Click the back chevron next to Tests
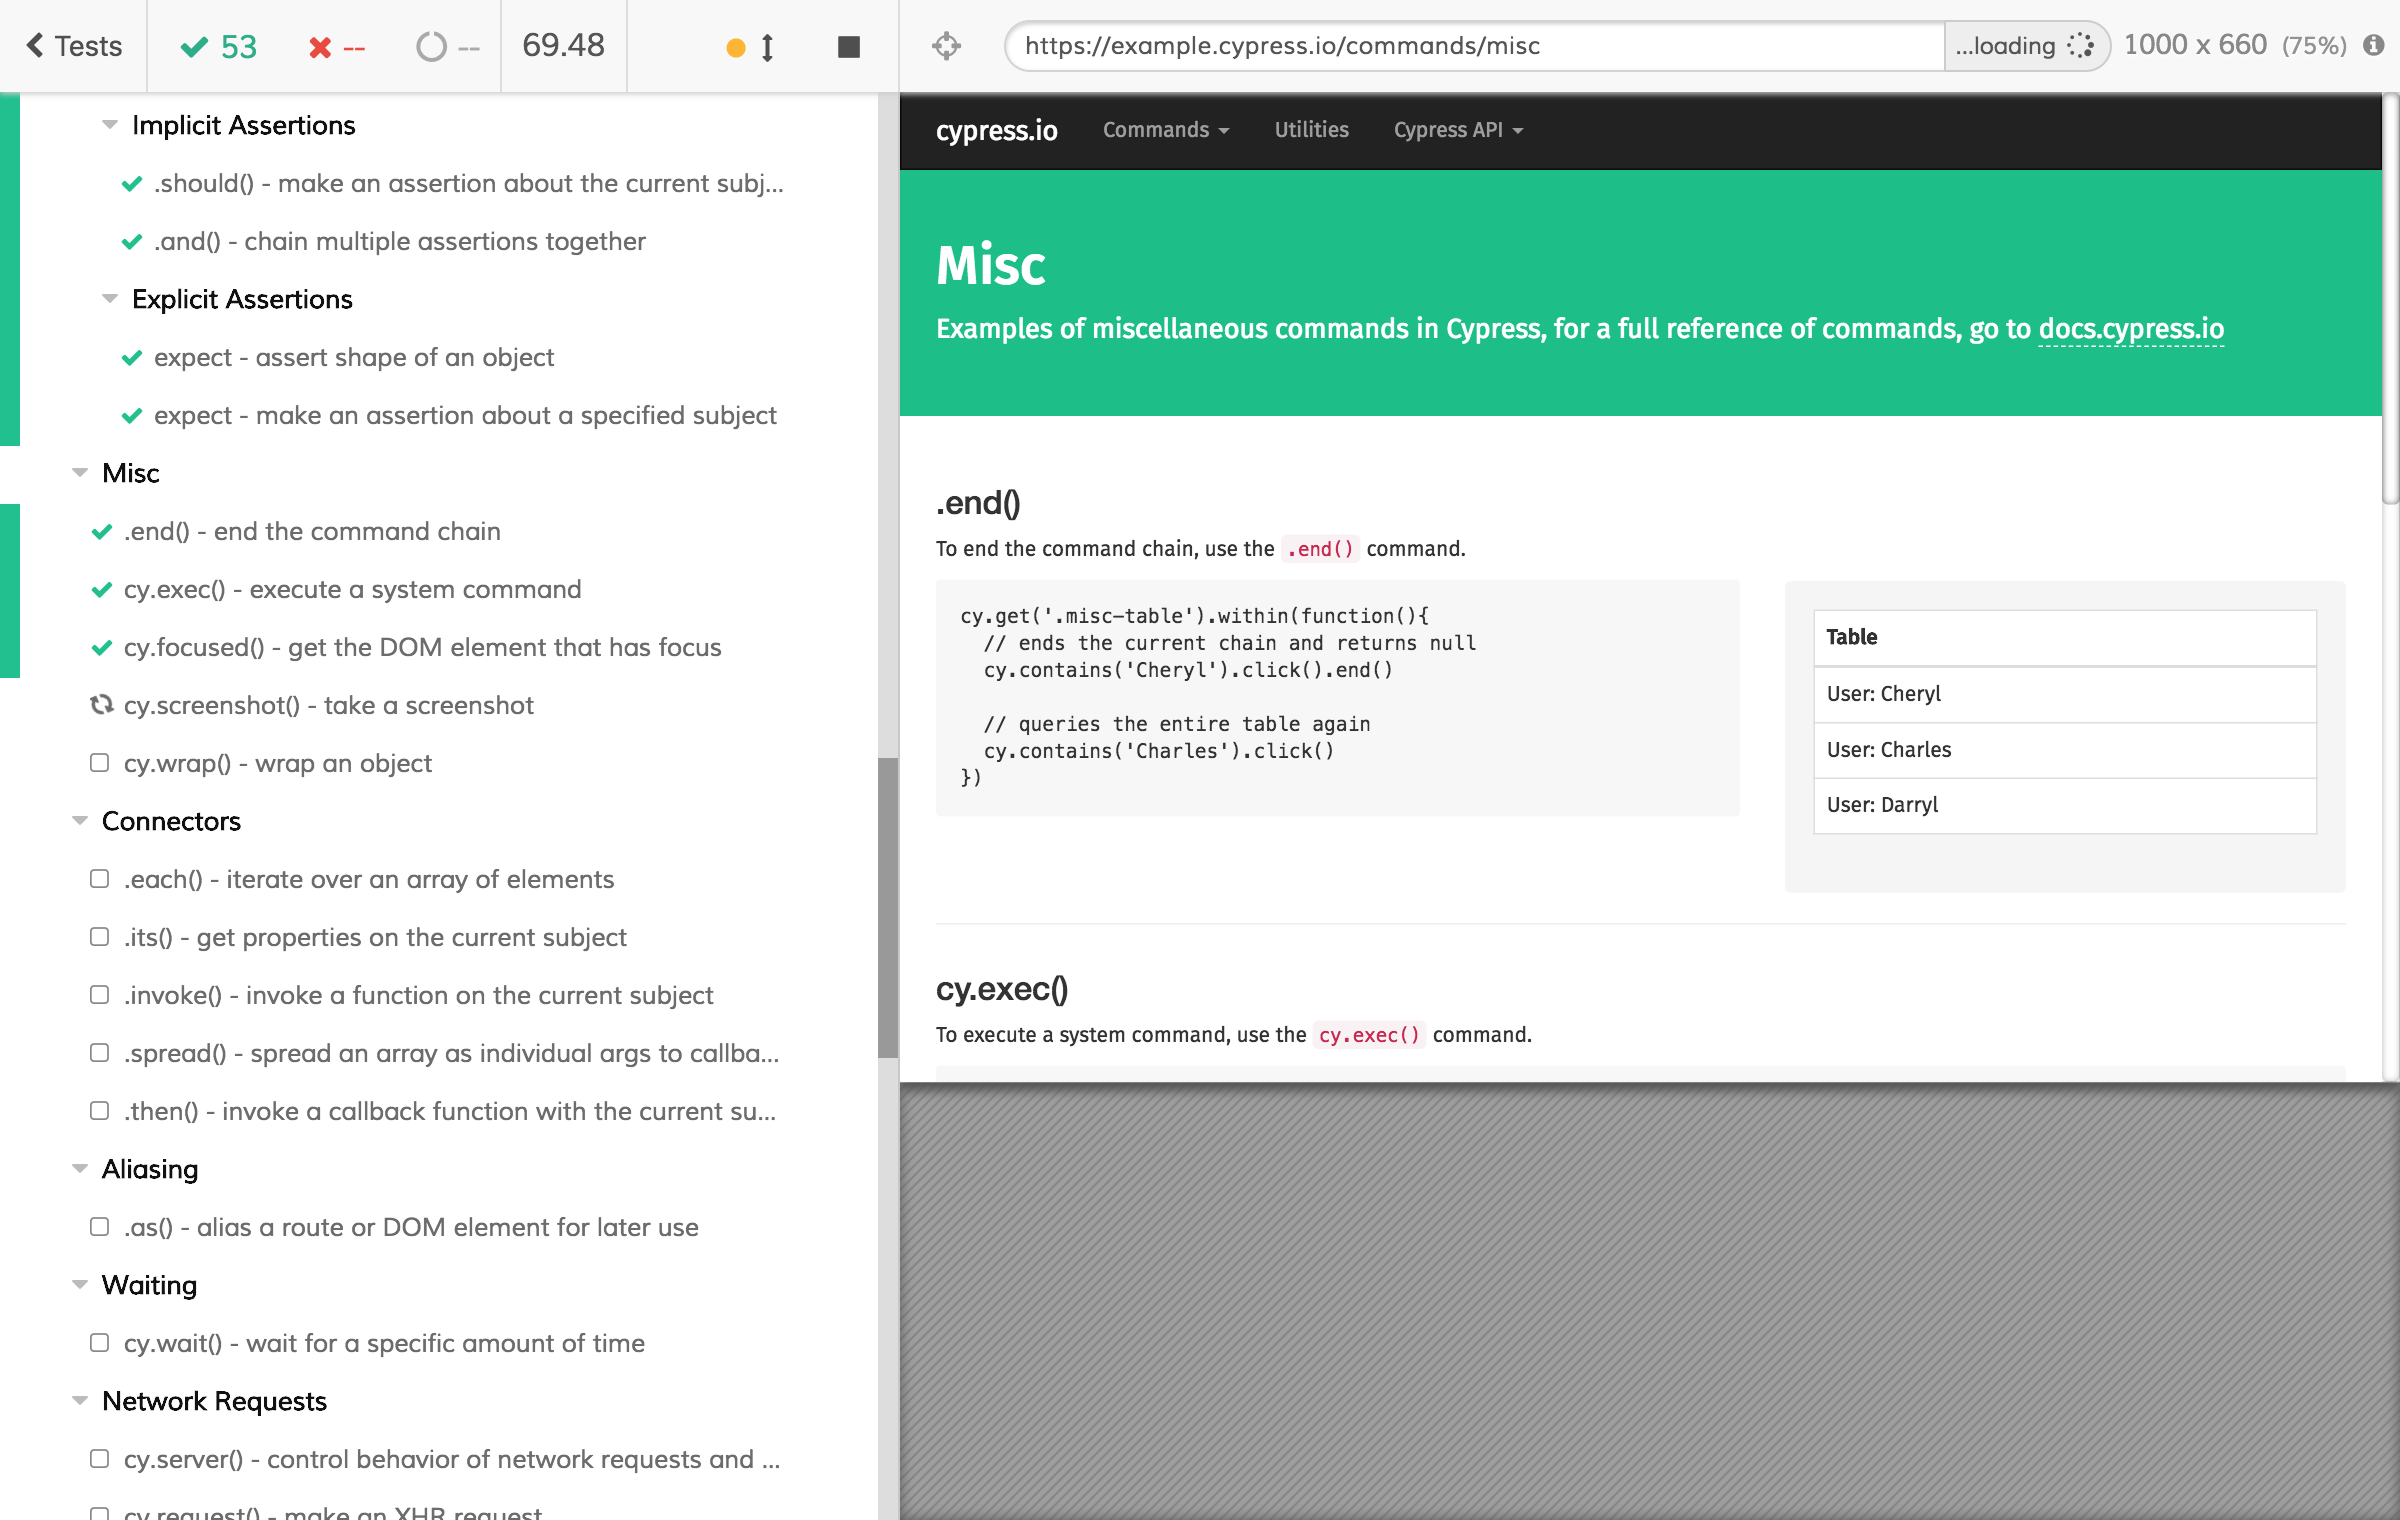This screenshot has width=2400, height=1520. click(35, 45)
